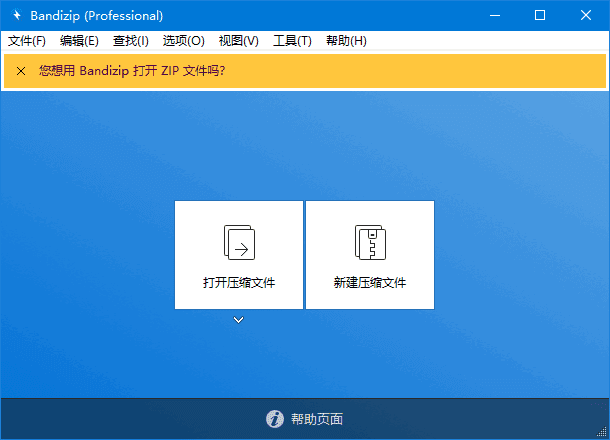Click the zipper new archive icon
This screenshot has height=440, width=610.
point(370,242)
